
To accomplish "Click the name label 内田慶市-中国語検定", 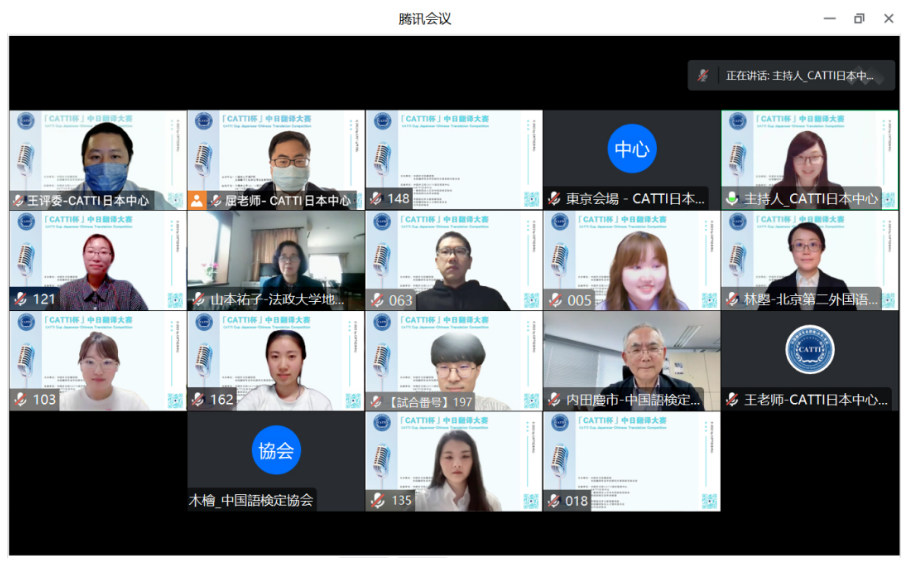I will 633,399.
